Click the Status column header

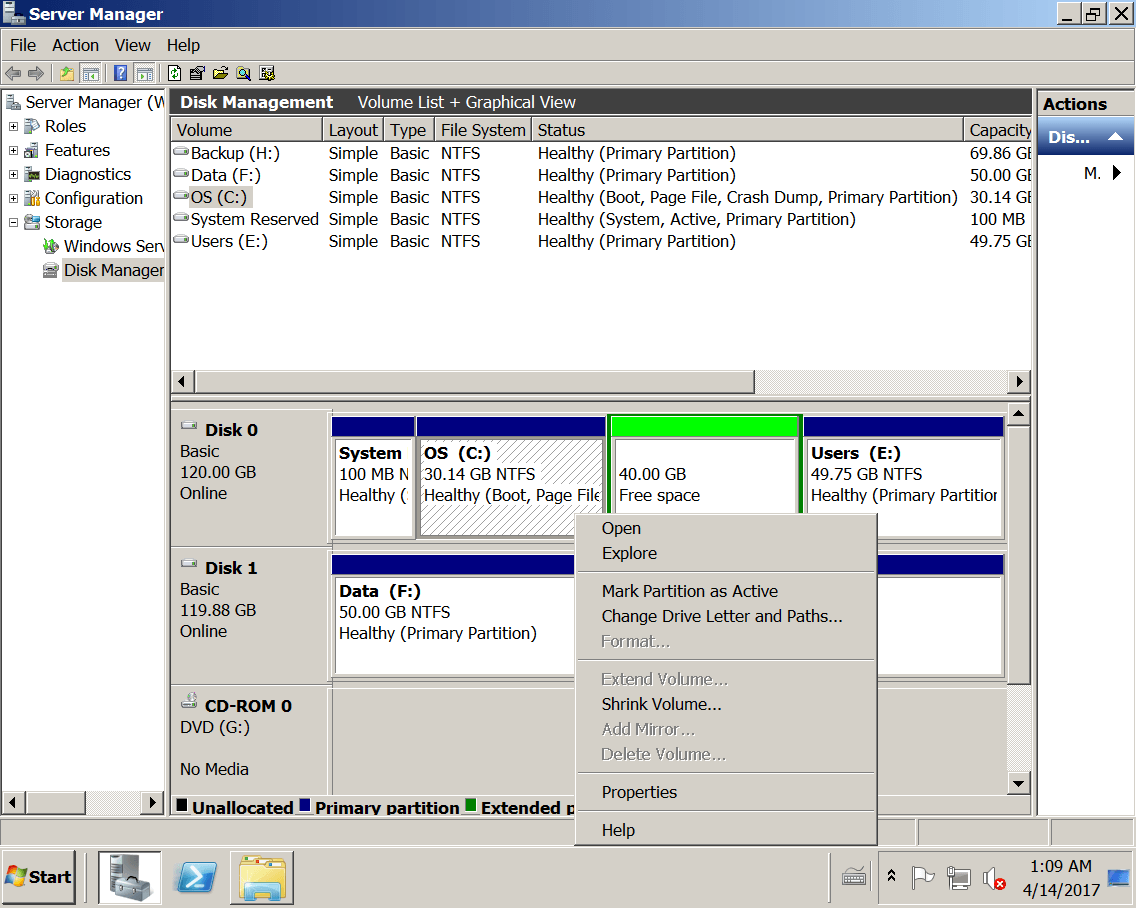point(747,130)
